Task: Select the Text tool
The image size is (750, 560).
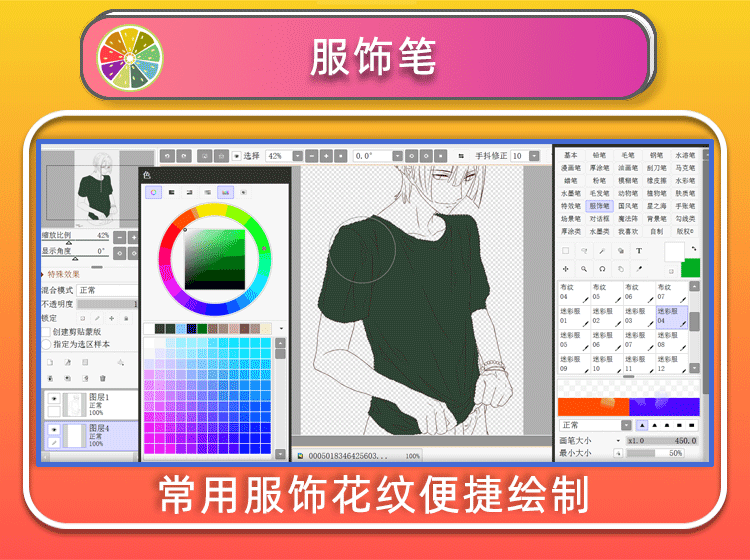Action: (639, 251)
